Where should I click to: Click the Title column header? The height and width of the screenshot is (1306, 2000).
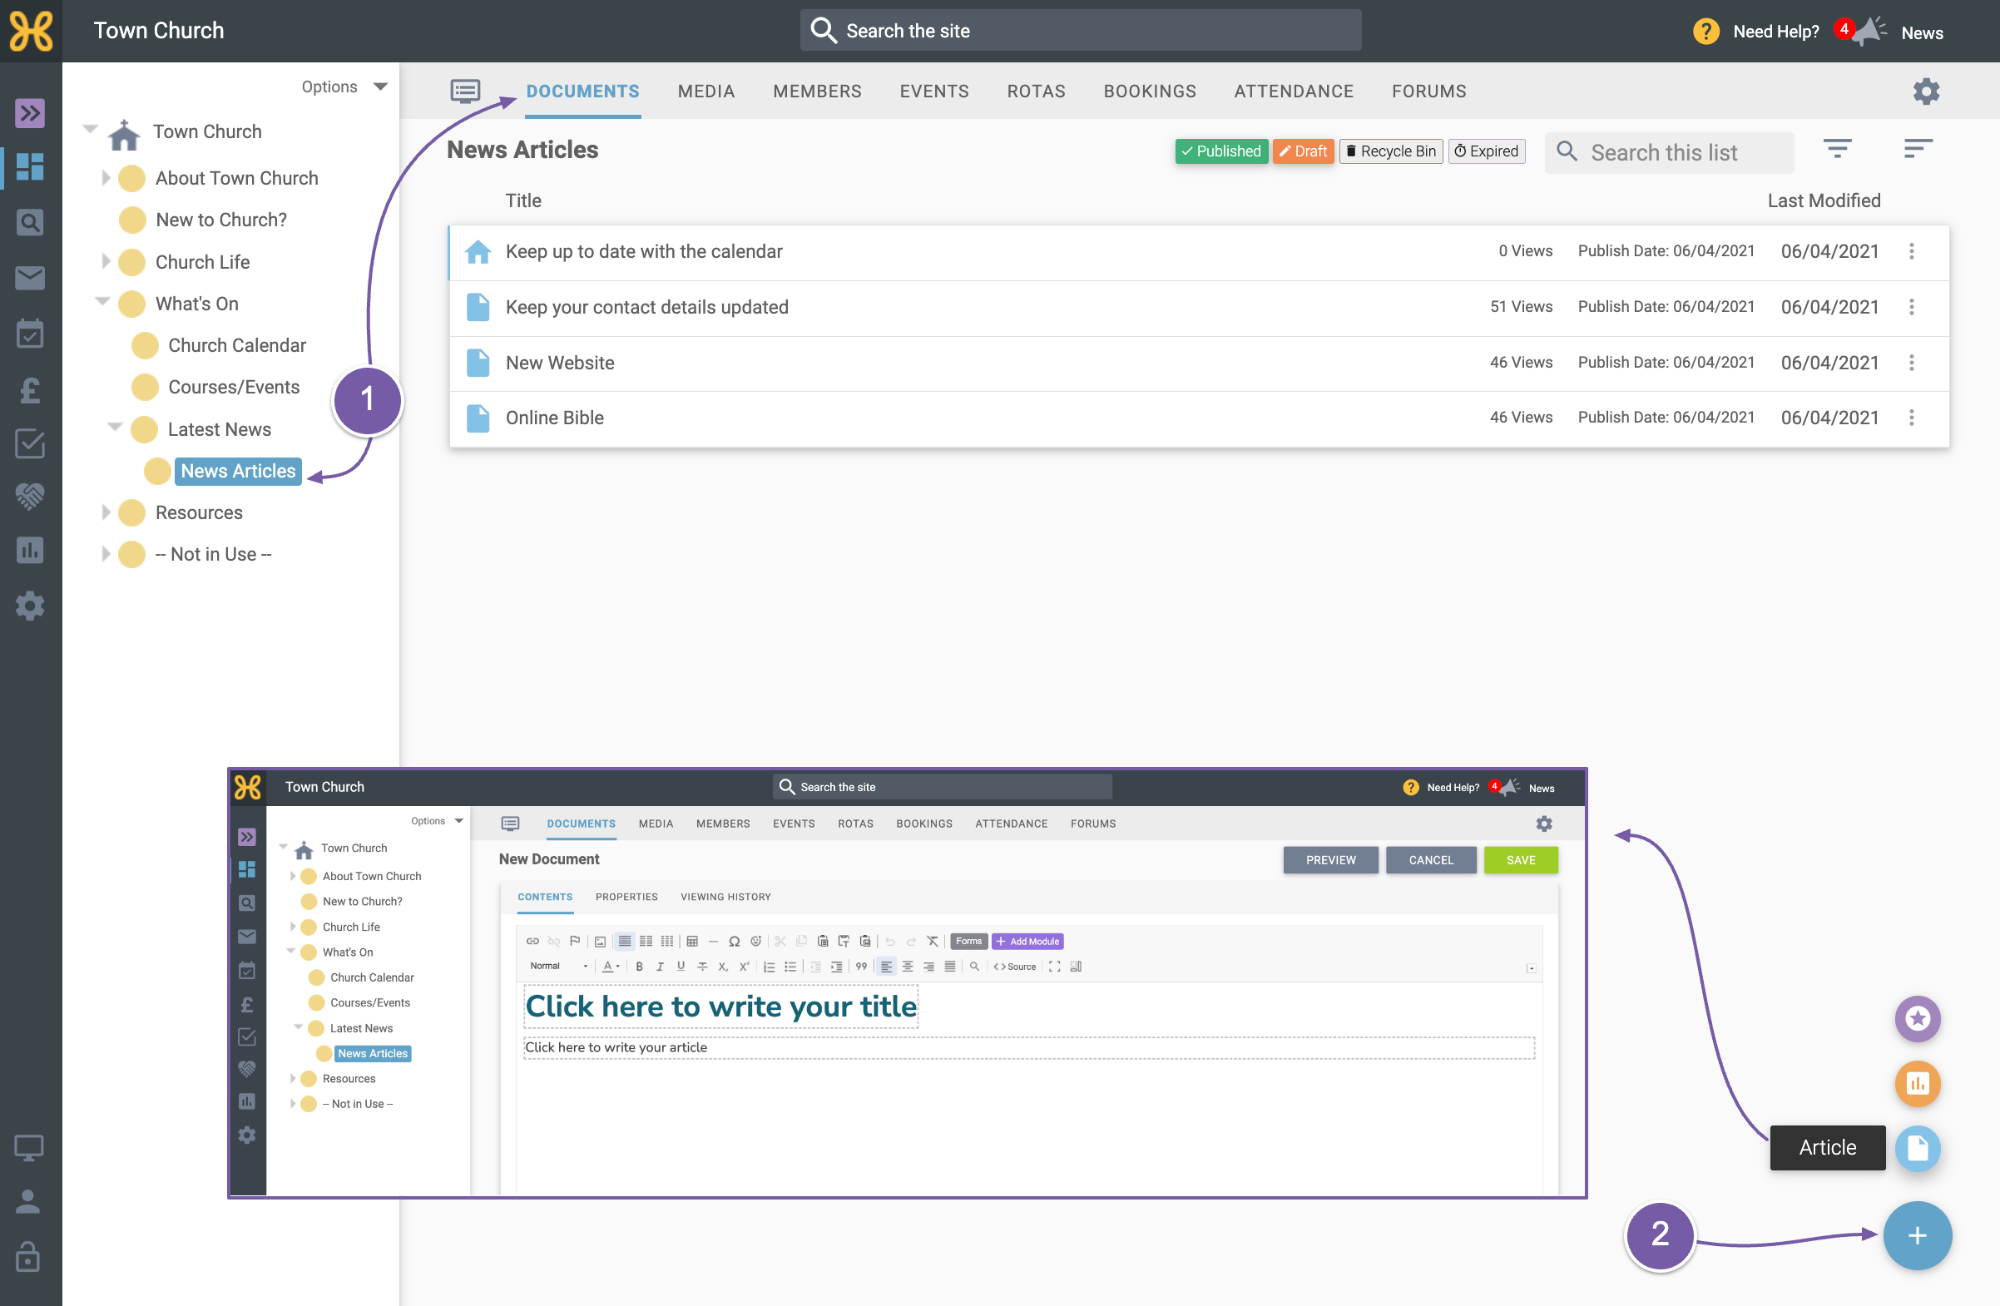tap(523, 201)
